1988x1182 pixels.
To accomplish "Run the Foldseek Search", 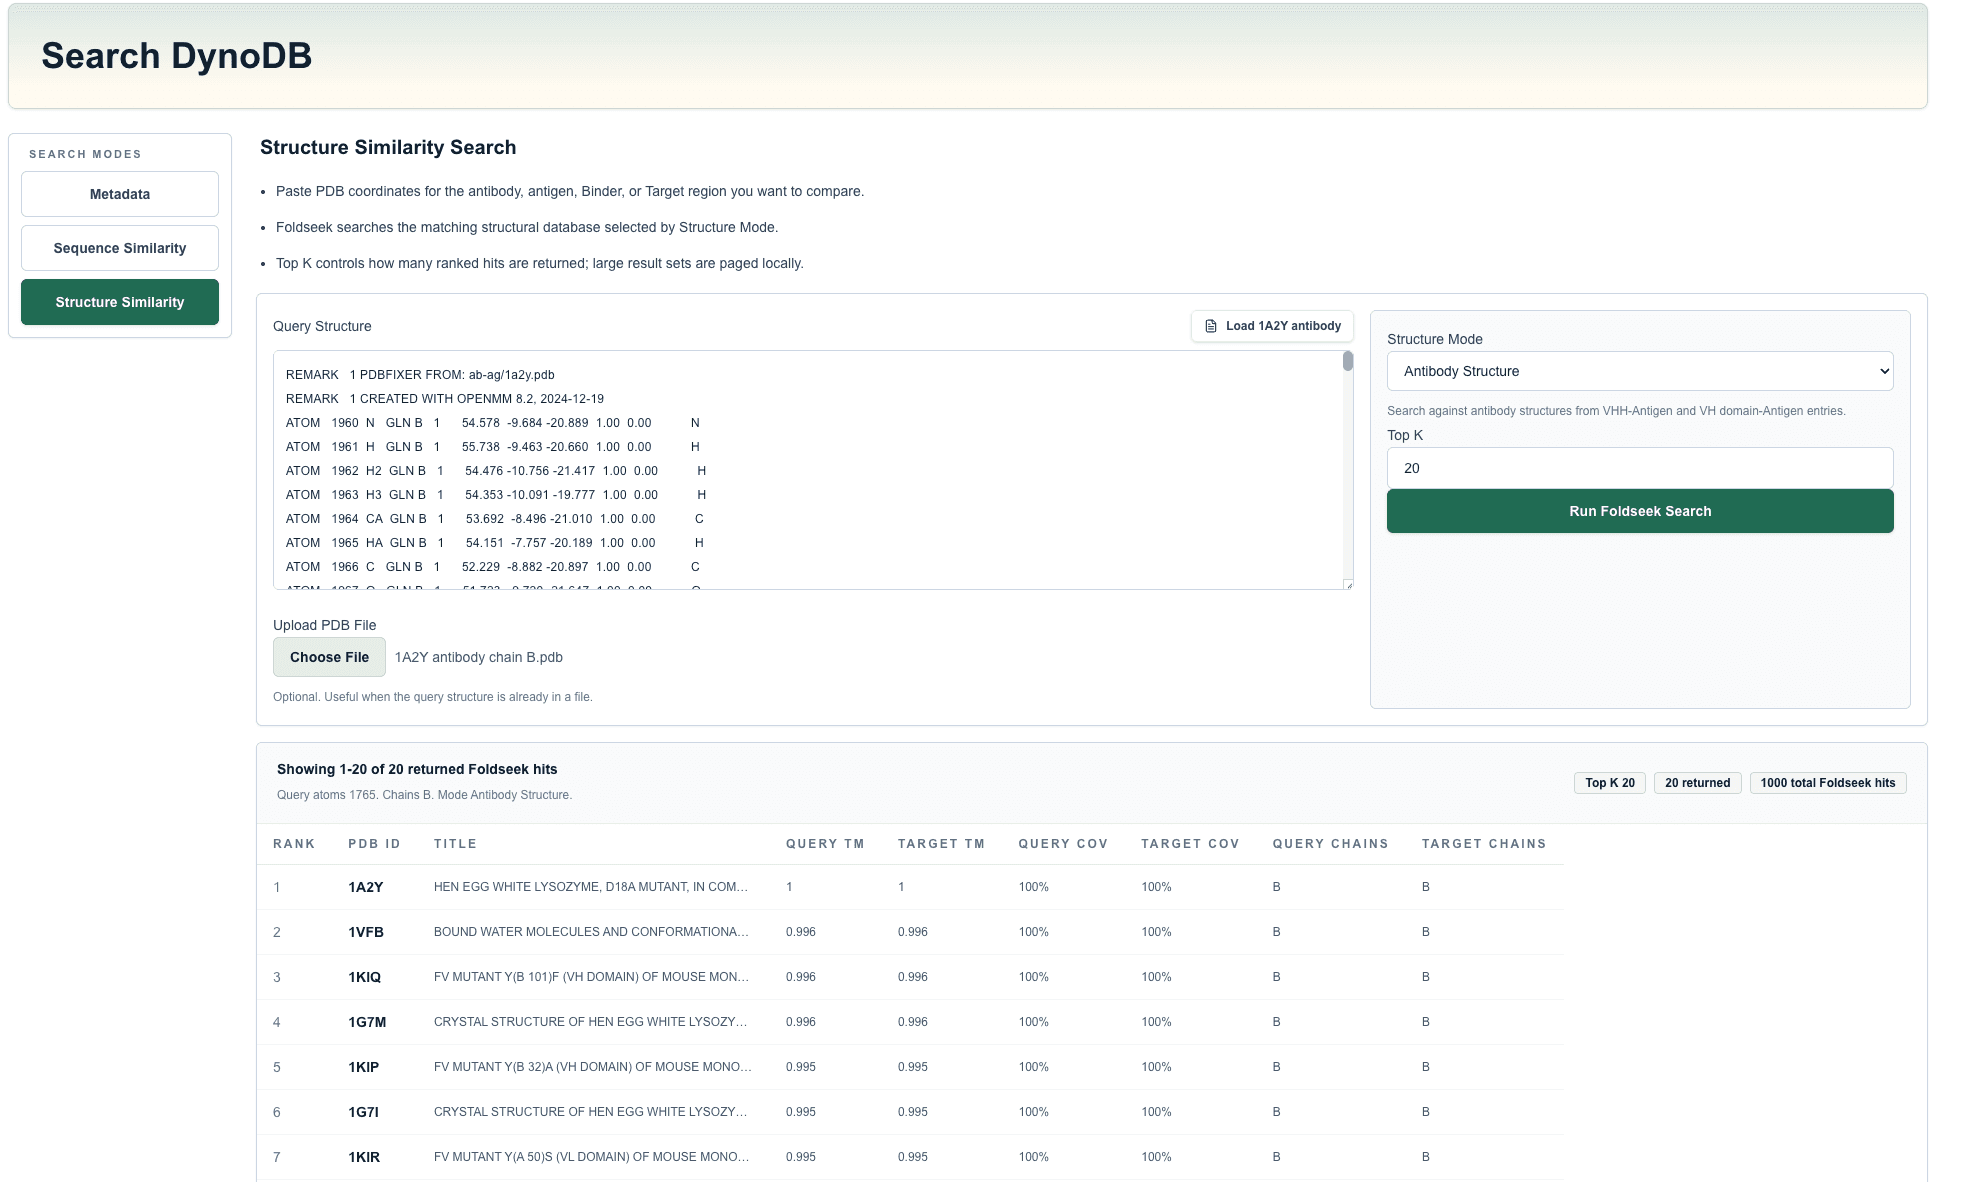I will [1640, 511].
